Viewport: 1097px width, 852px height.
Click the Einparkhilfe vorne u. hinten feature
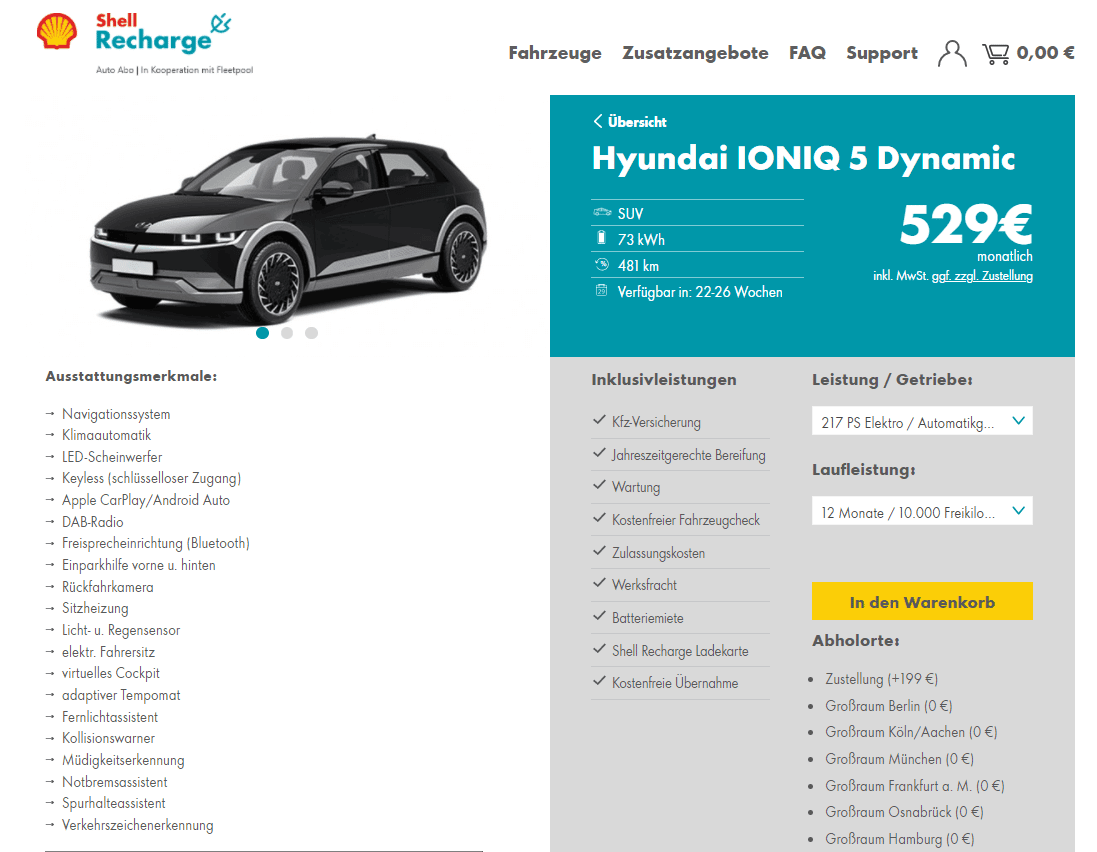point(139,565)
